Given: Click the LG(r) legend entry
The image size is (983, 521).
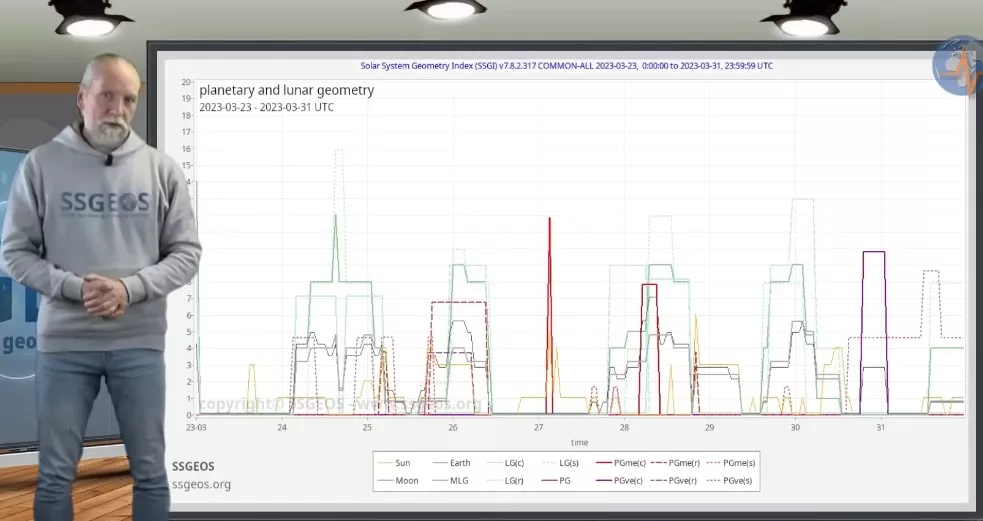Looking at the screenshot, I should click(x=515, y=481).
